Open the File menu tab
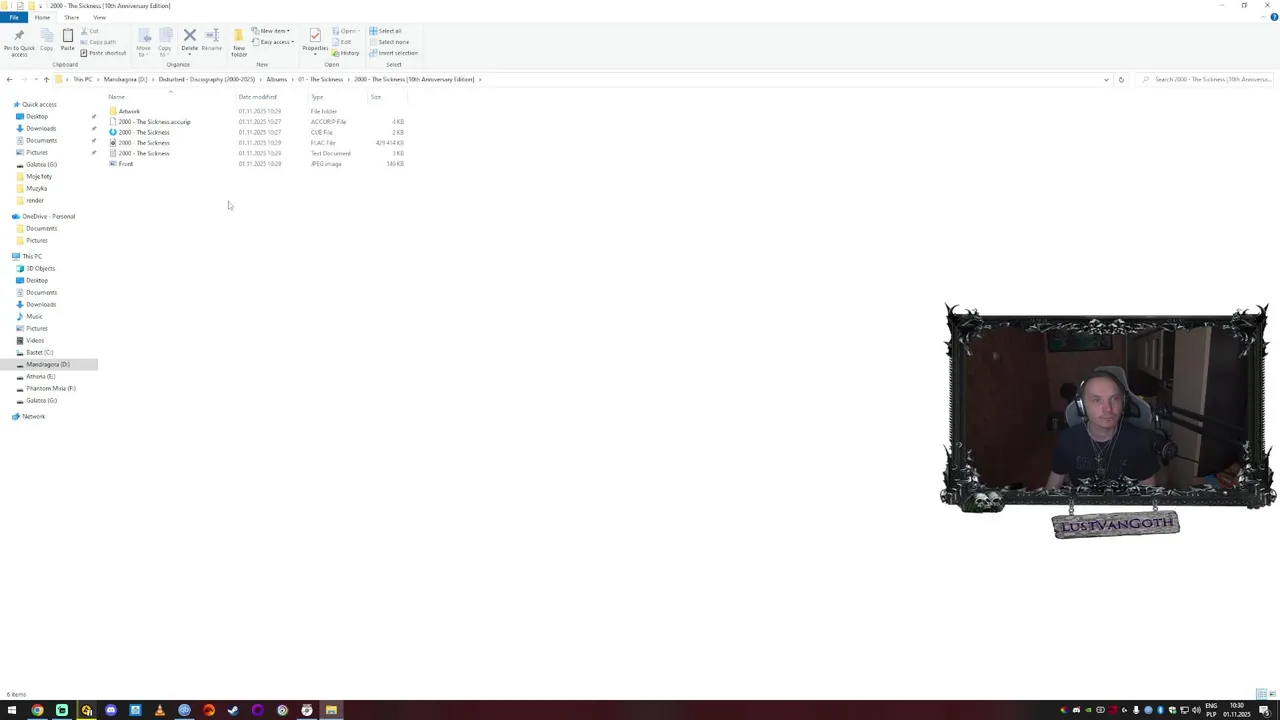Image resolution: width=1280 pixels, height=720 pixels. (x=14, y=17)
